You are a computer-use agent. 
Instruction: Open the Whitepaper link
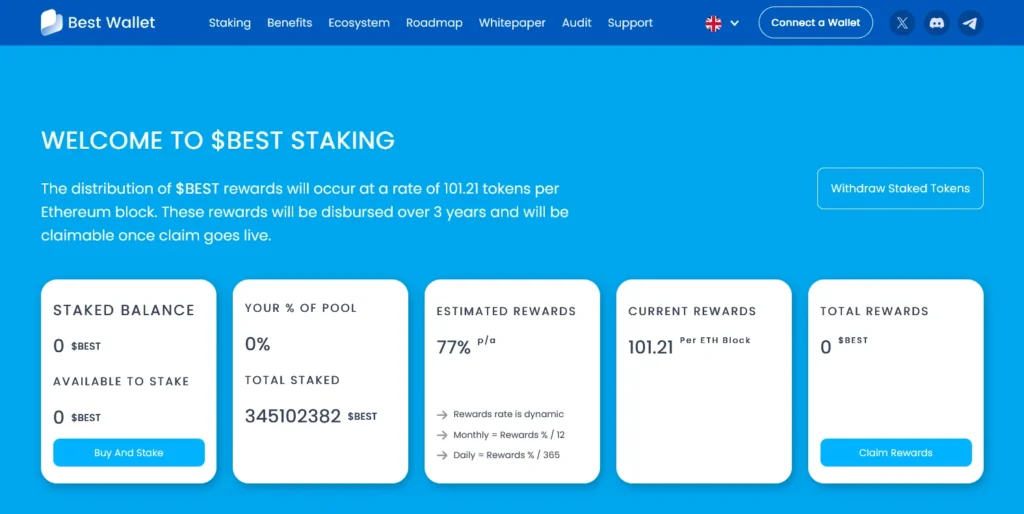(x=510, y=23)
